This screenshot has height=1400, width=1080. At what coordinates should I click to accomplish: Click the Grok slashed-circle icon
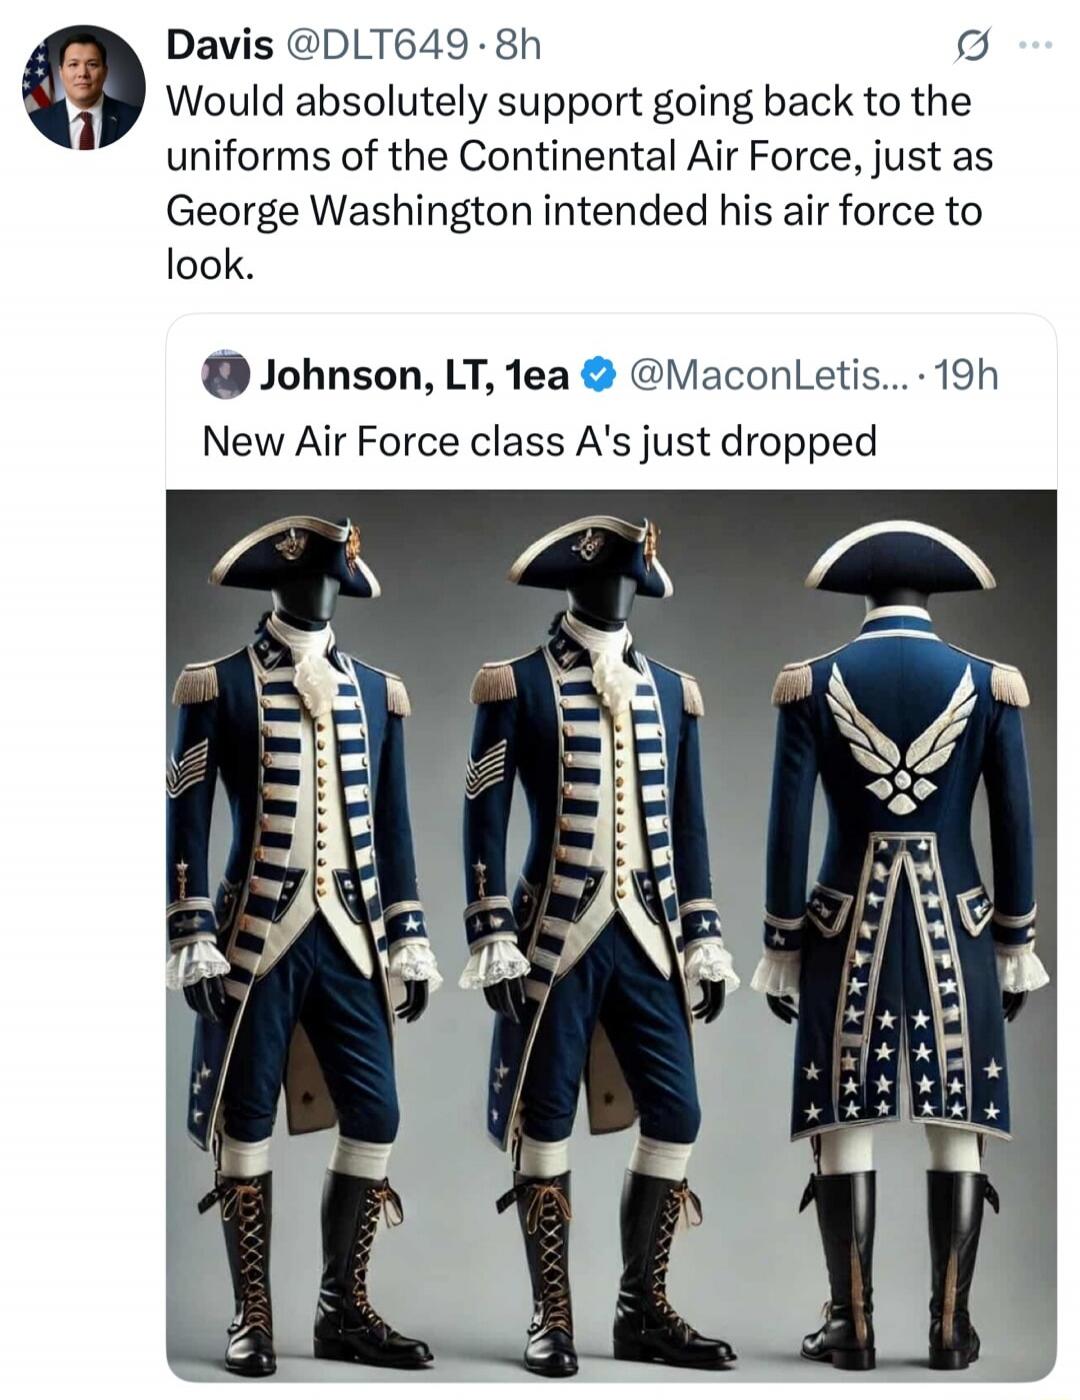point(972,46)
